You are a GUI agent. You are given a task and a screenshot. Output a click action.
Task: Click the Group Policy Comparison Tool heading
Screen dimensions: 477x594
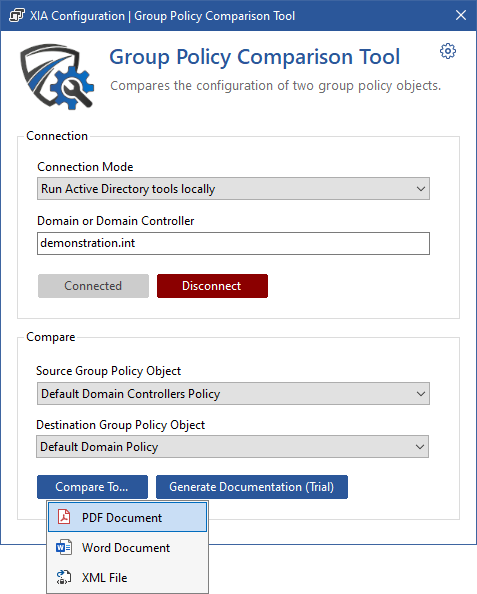point(255,57)
